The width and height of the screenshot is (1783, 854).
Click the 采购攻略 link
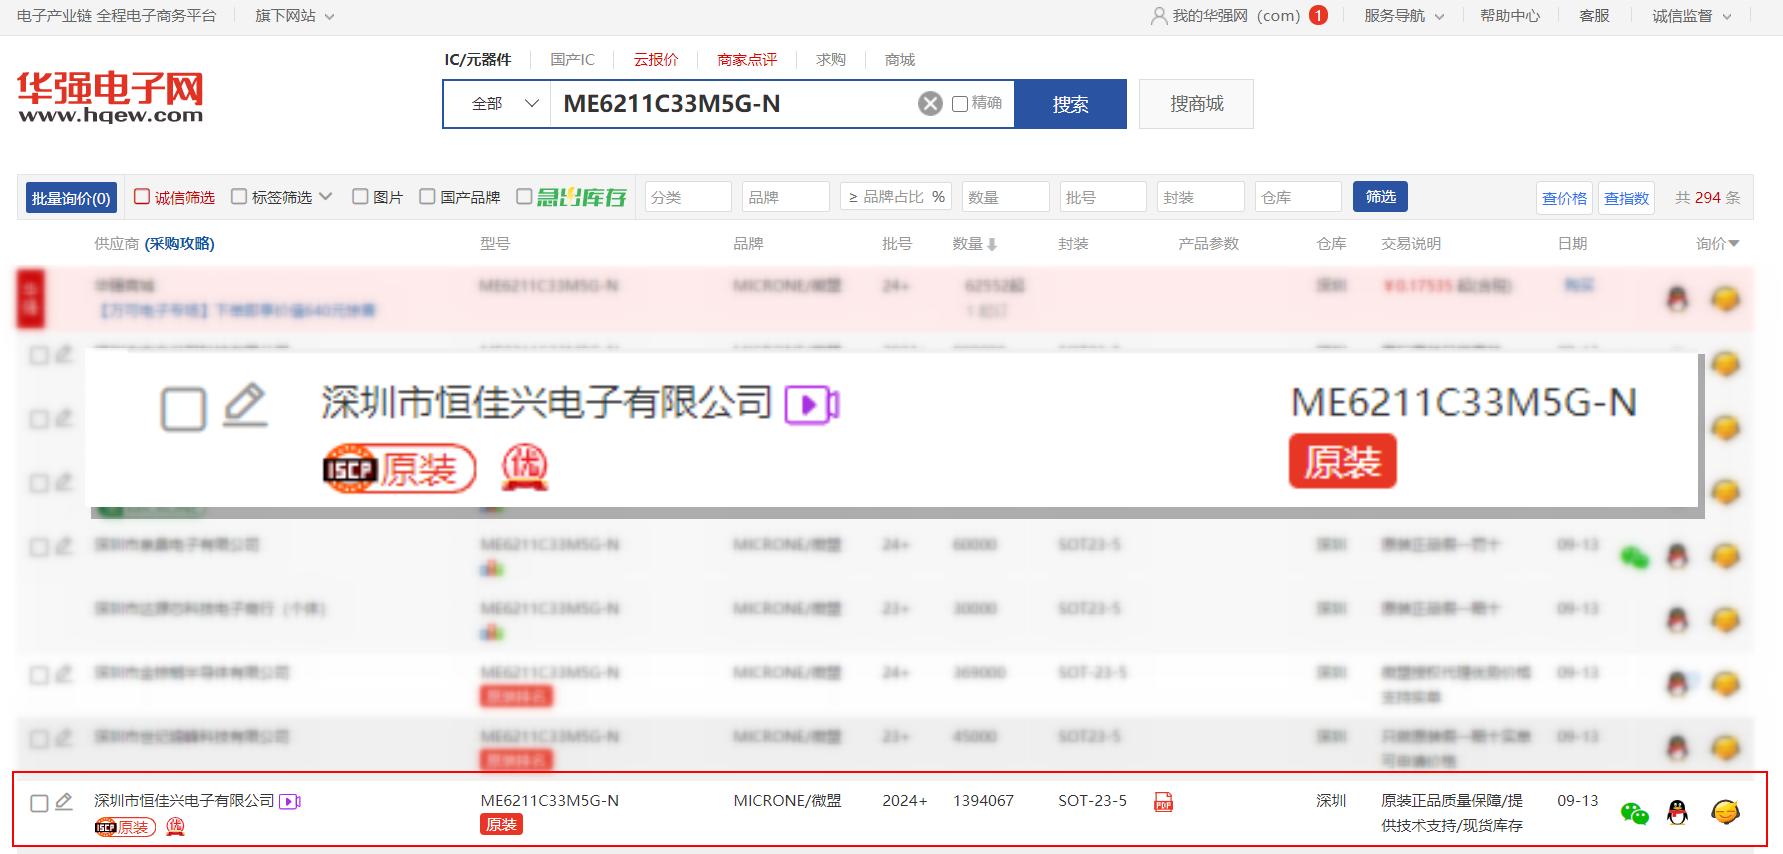tap(180, 244)
